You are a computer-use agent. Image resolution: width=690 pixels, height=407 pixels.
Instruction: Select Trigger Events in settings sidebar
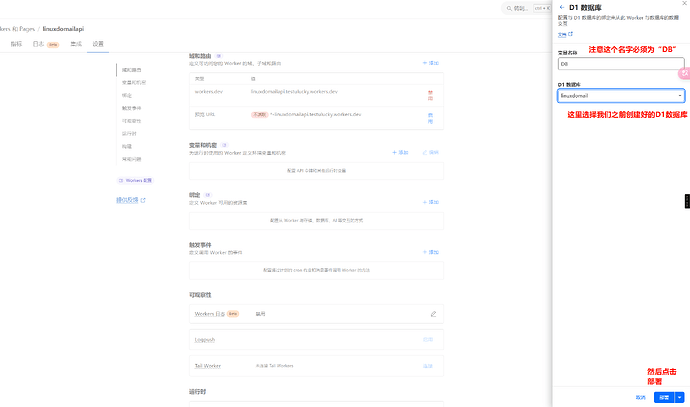[132, 108]
